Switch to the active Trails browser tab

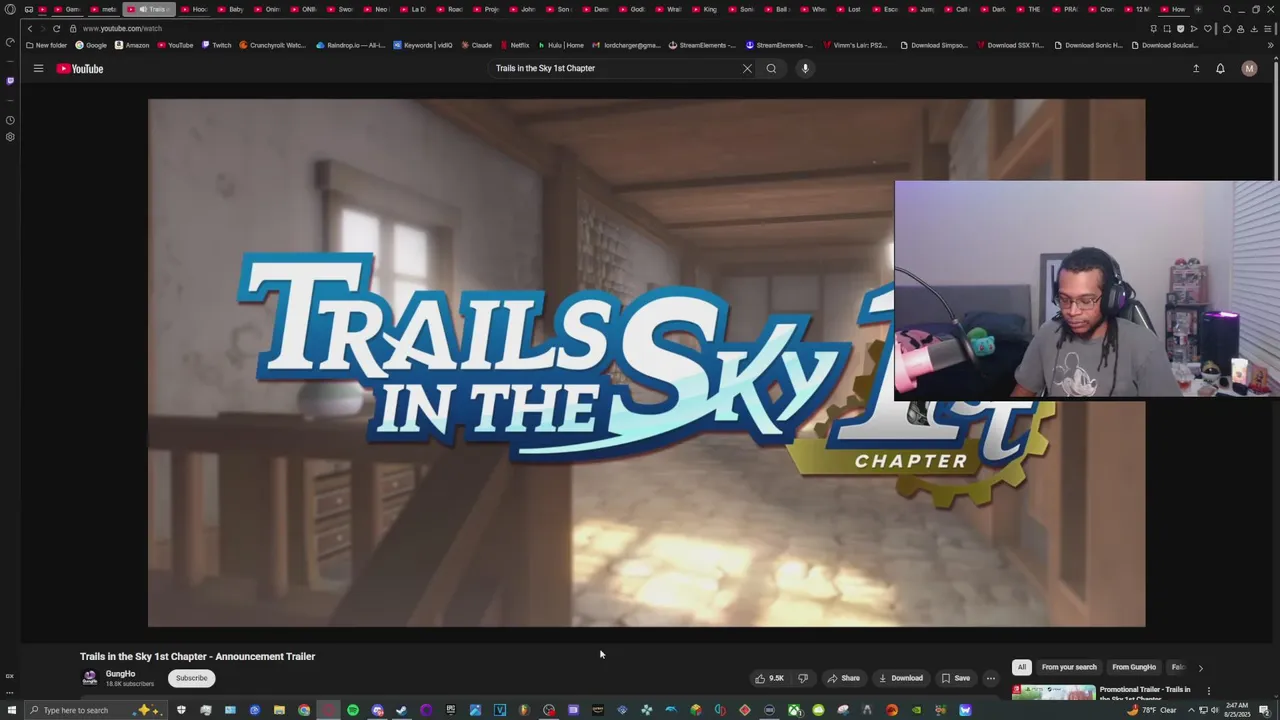(148, 9)
